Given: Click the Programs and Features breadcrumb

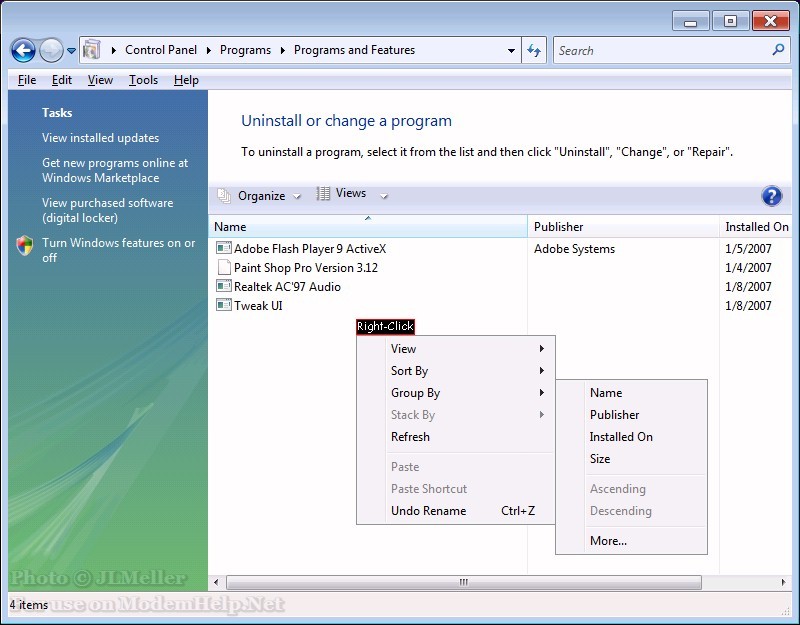Looking at the screenshot, I should click(355, 50).
